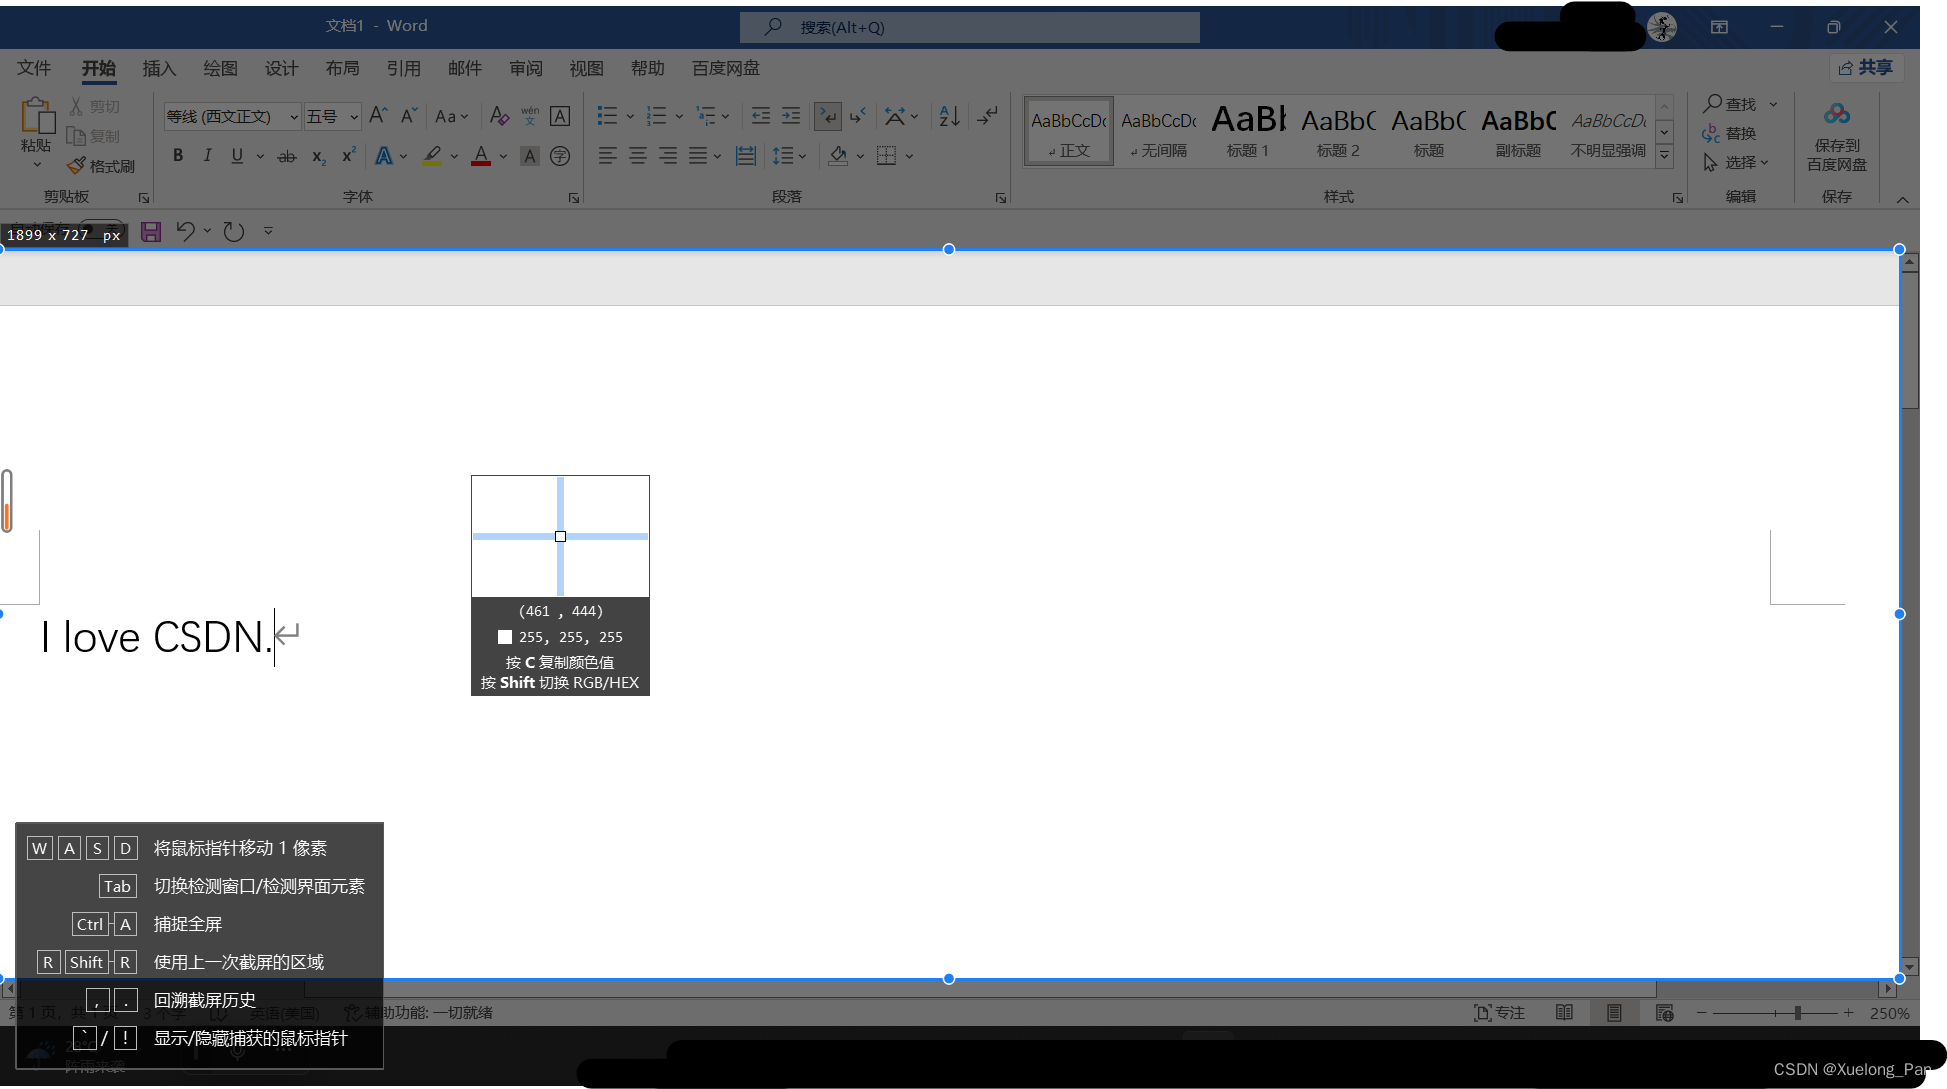Viewport: 1947px width, 1089px height.
Task: Click the Share (共享) button
Action: coord(1866,67)
